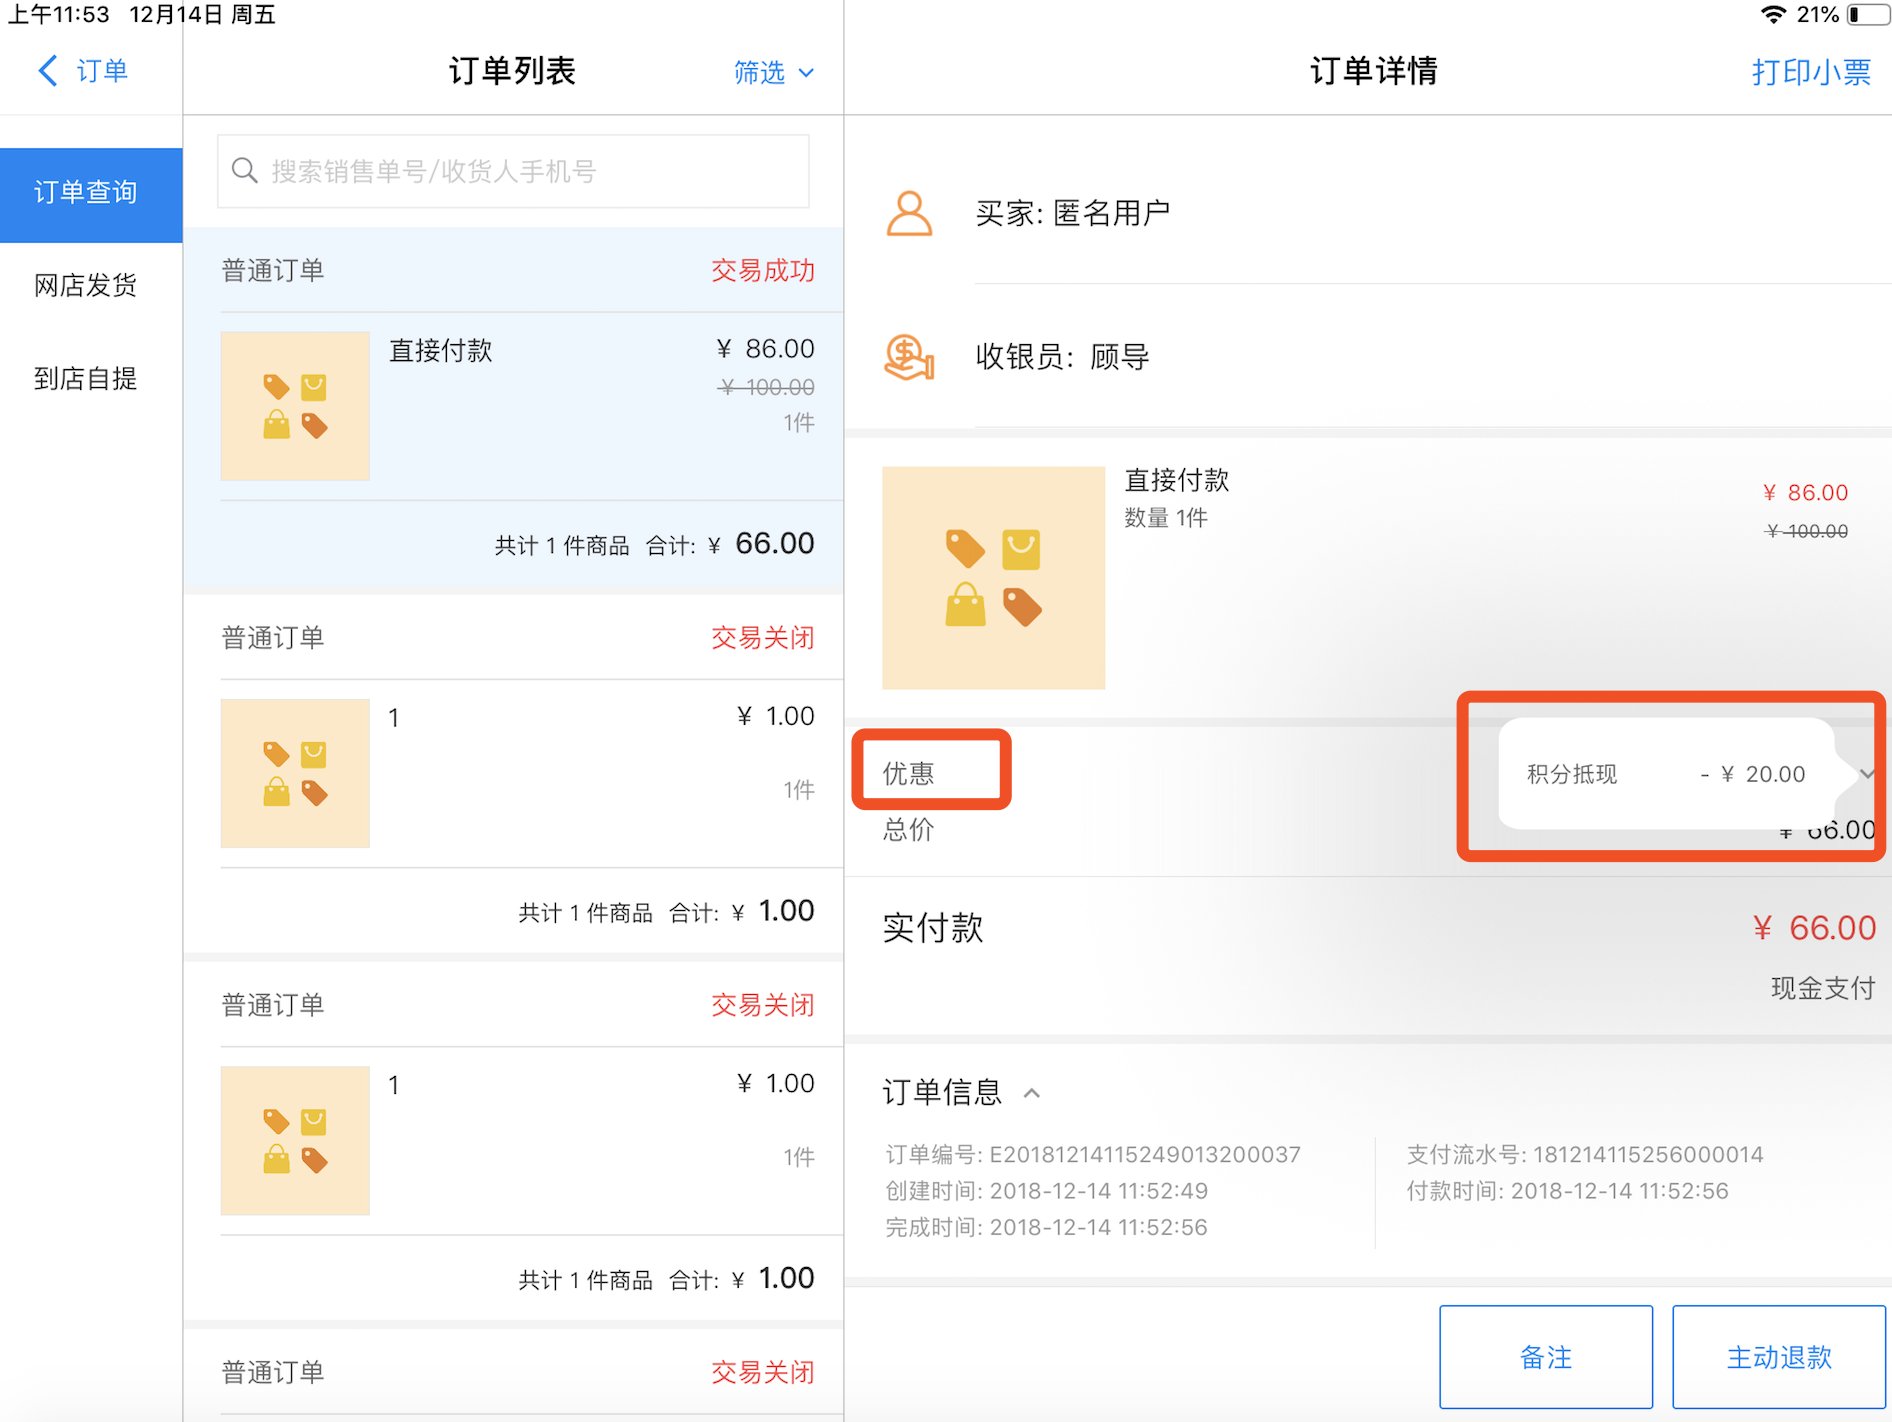Image resolution: width=1892 pixels, height=1422 pixels.
Task: Focus the order number search field
Action: click(x=530, y=172)
